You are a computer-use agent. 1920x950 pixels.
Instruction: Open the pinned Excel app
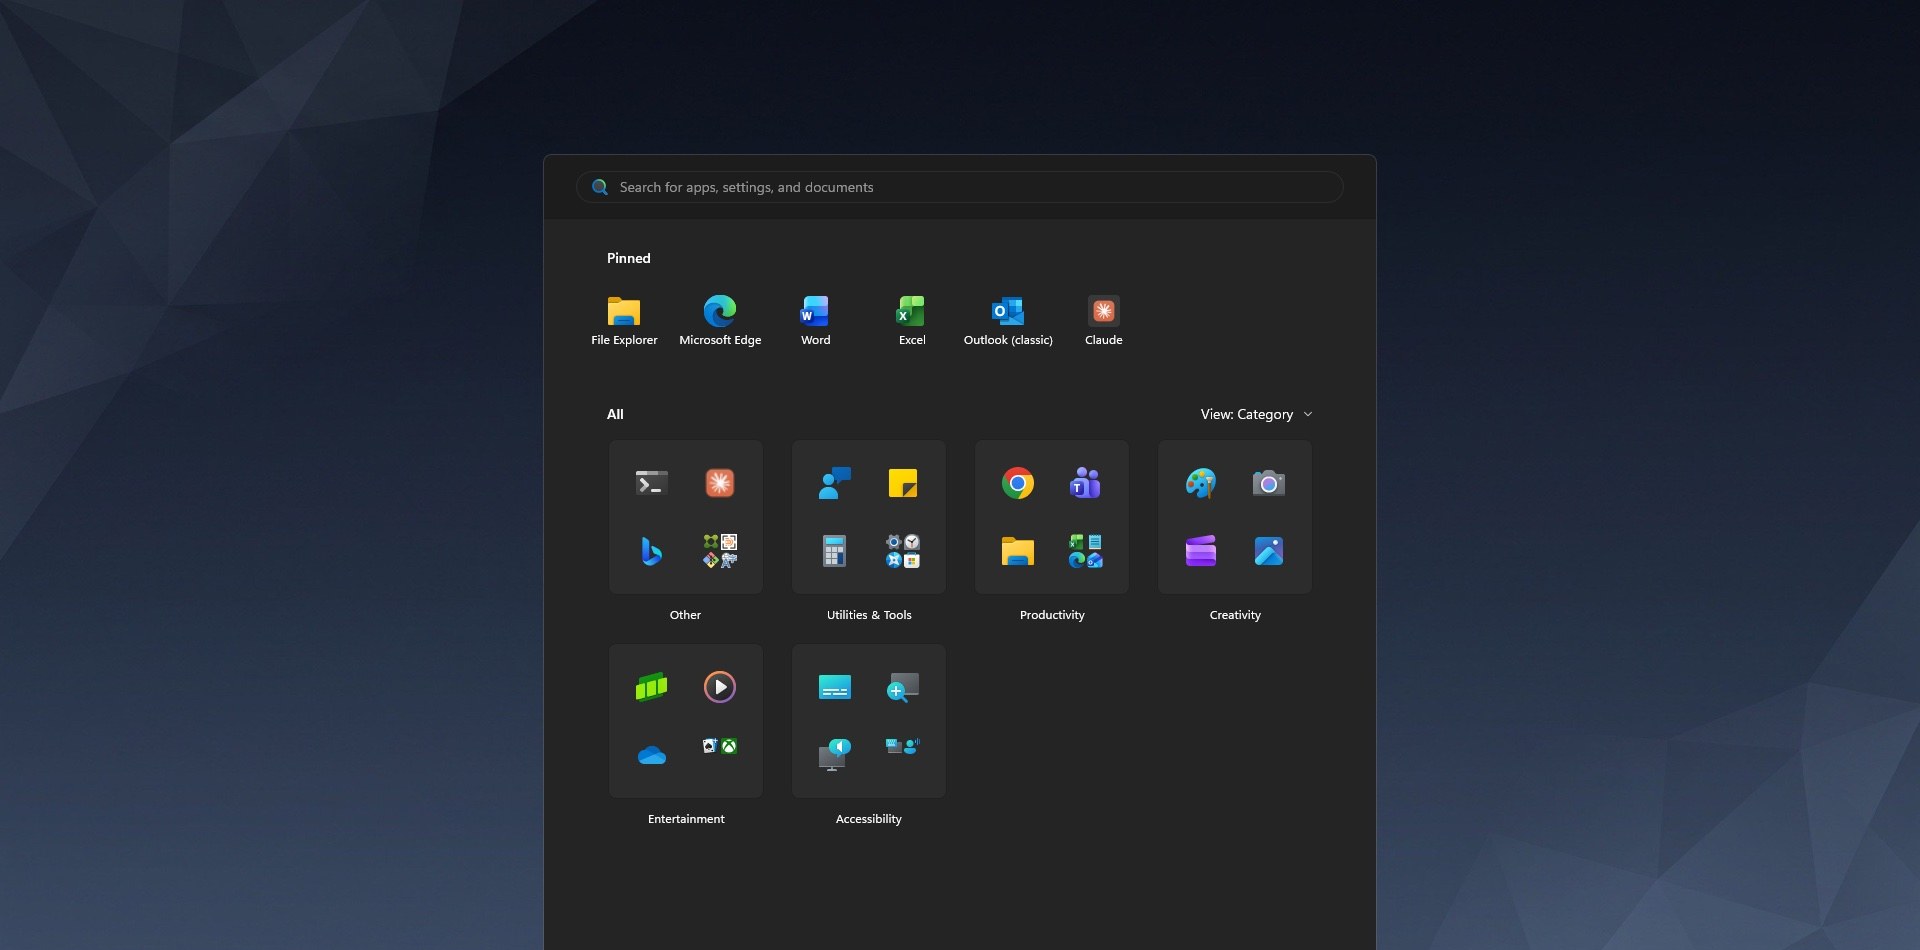[x=911, y=322]
